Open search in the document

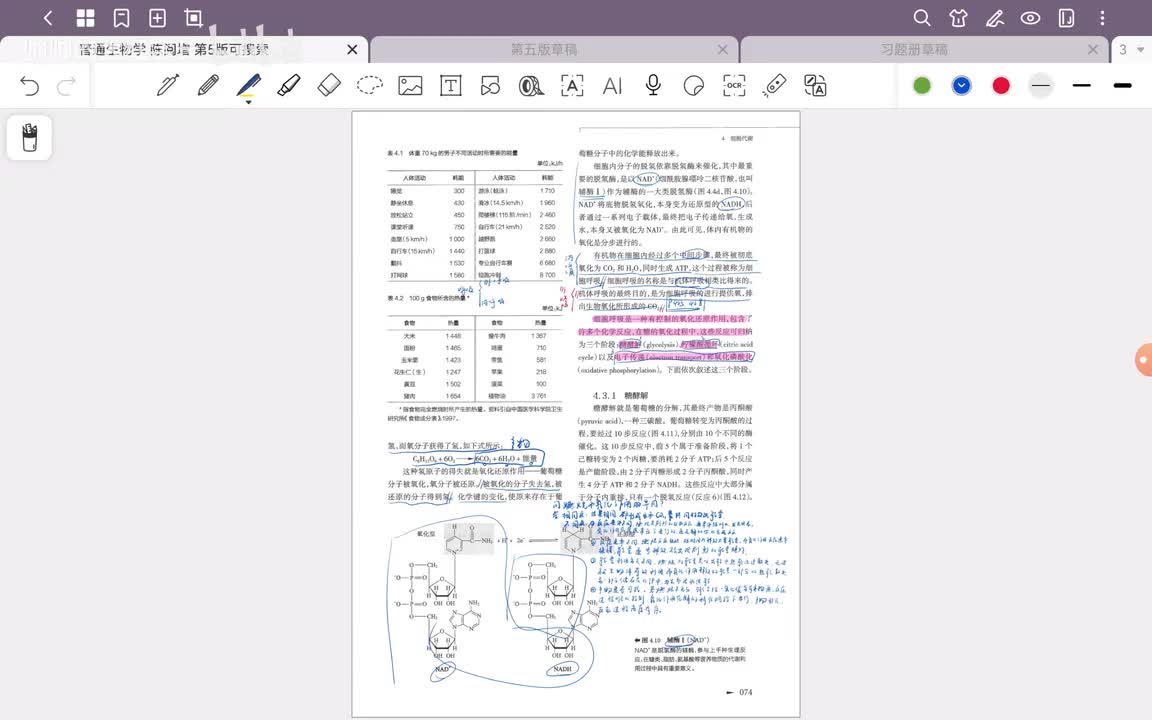point(921,18)
